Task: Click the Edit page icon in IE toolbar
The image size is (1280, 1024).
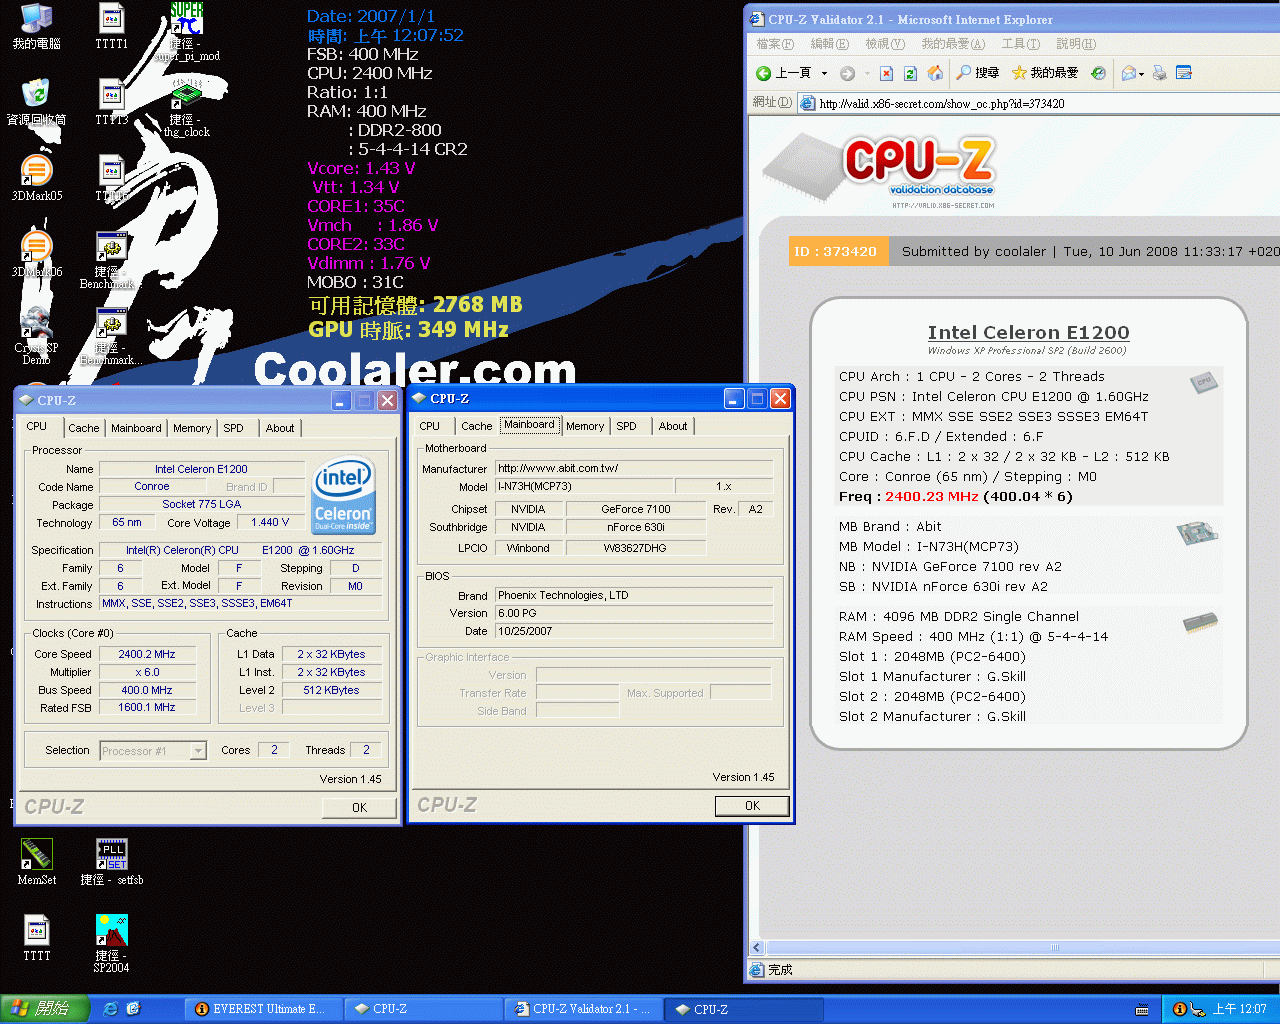Action: coord(1184,73)
